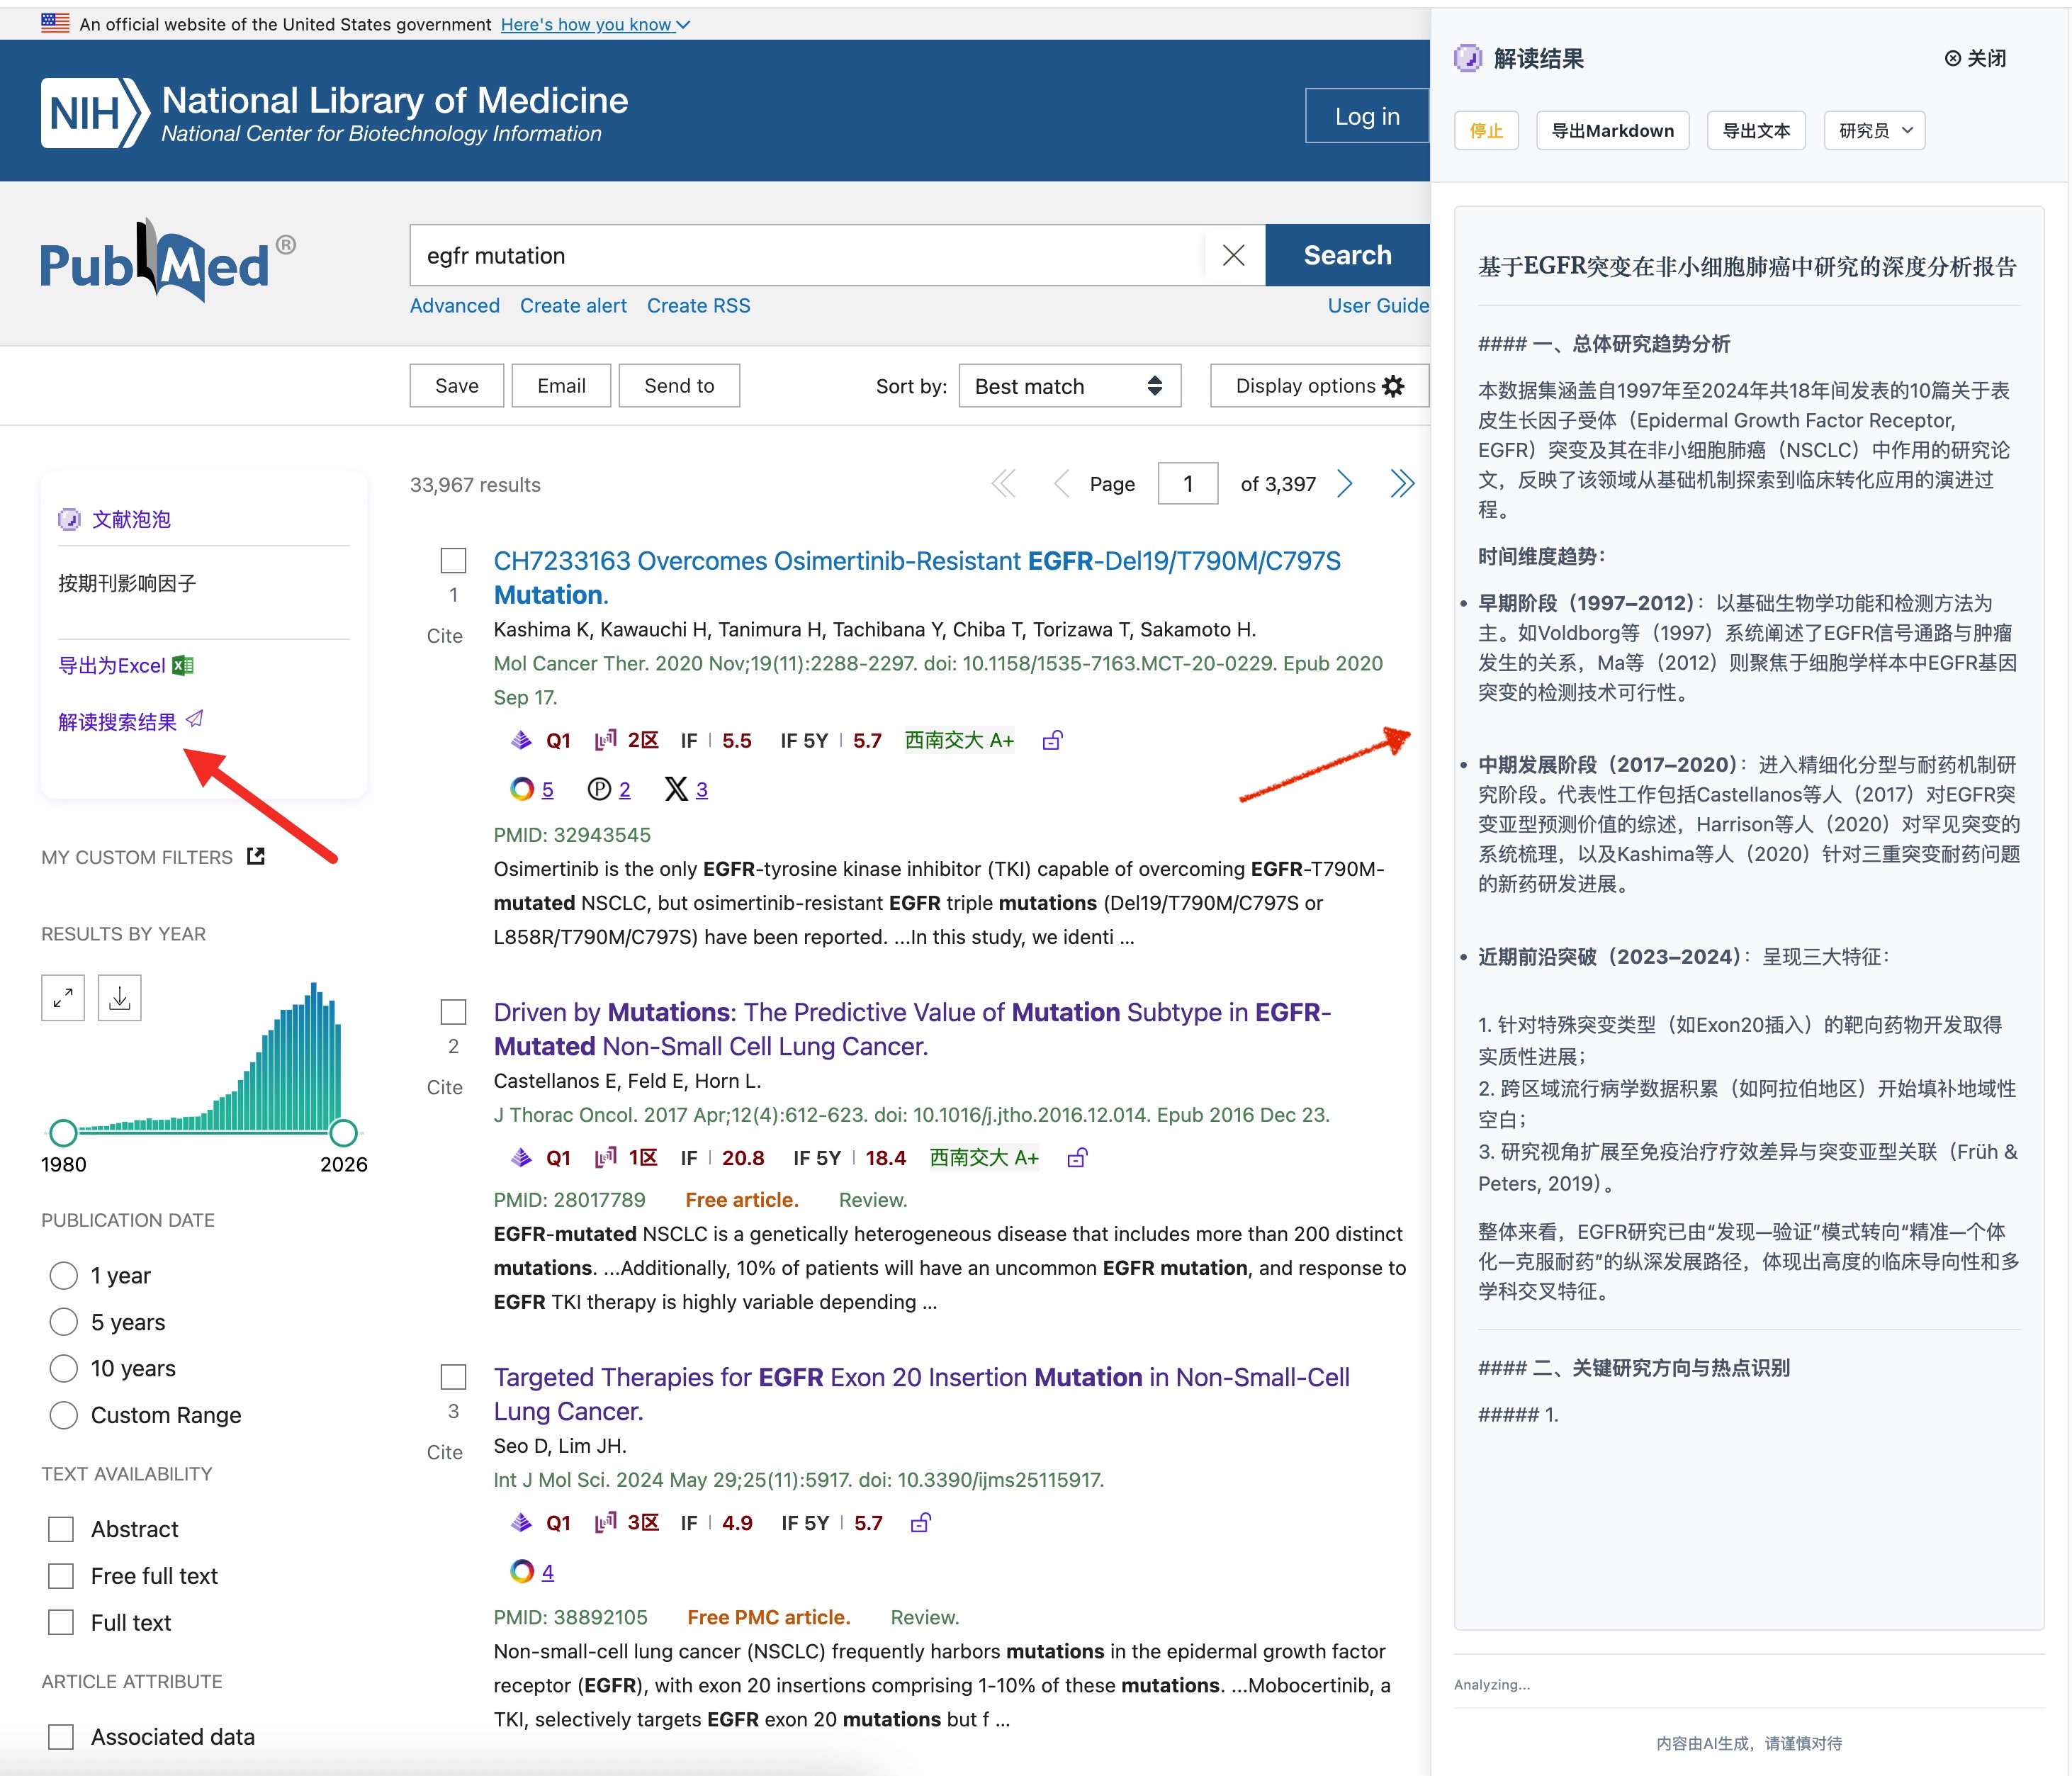Viewport: 2072px width, 1776px height.
Task: Select the first search result checkbox
Action: (x=454, y=561)
